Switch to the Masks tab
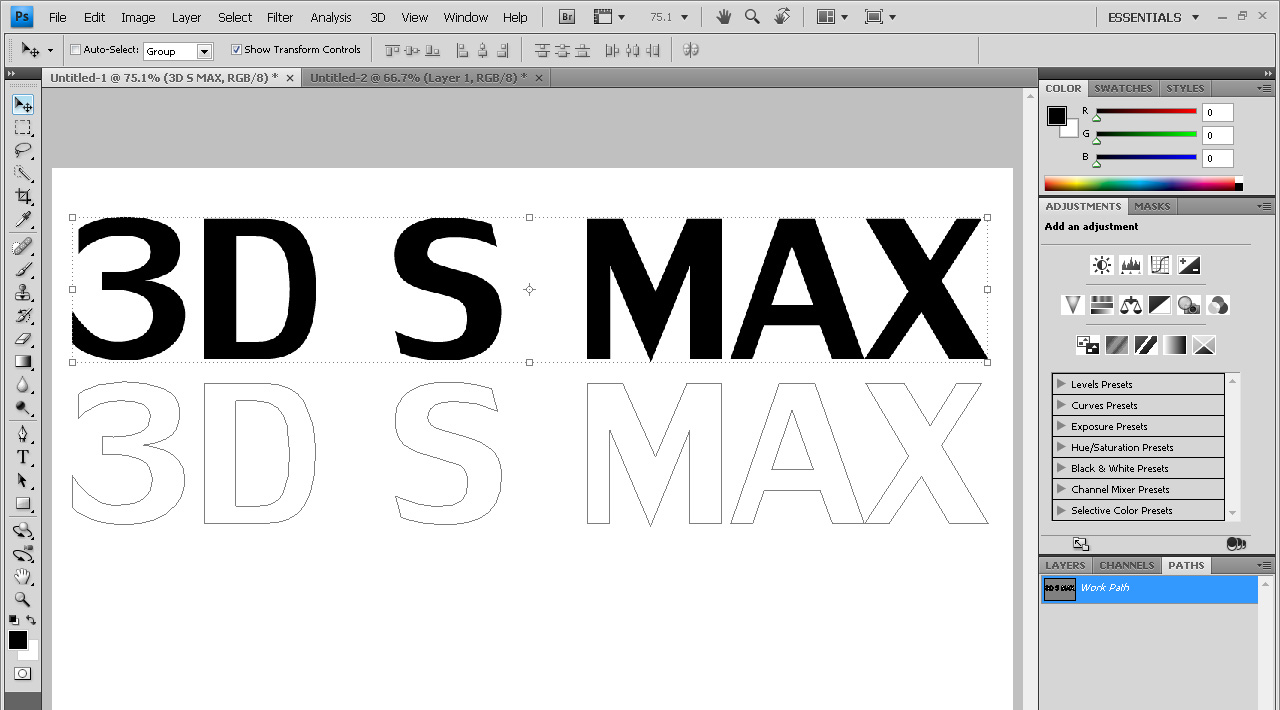 pos(1152,206)
